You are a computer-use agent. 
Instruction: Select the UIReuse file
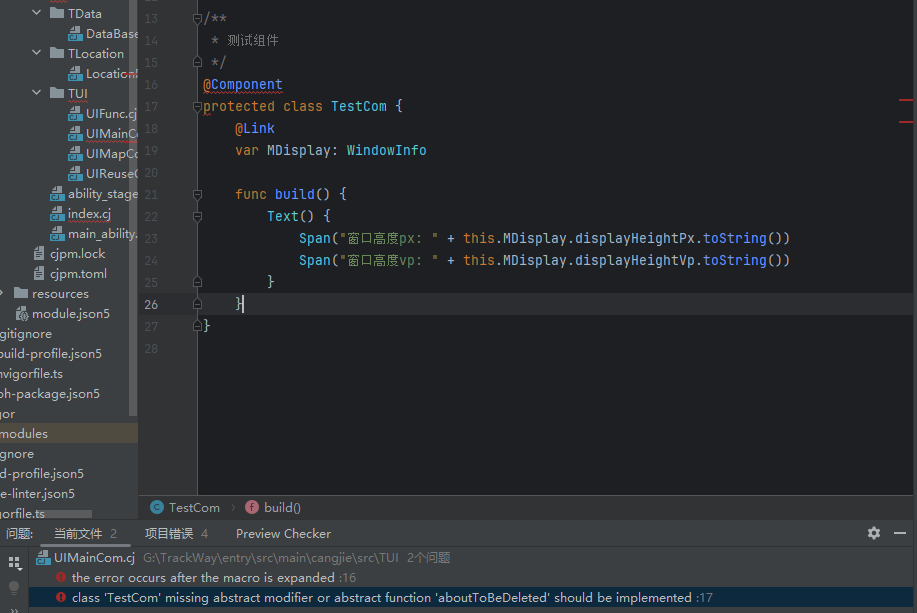[x=112, y=174]
